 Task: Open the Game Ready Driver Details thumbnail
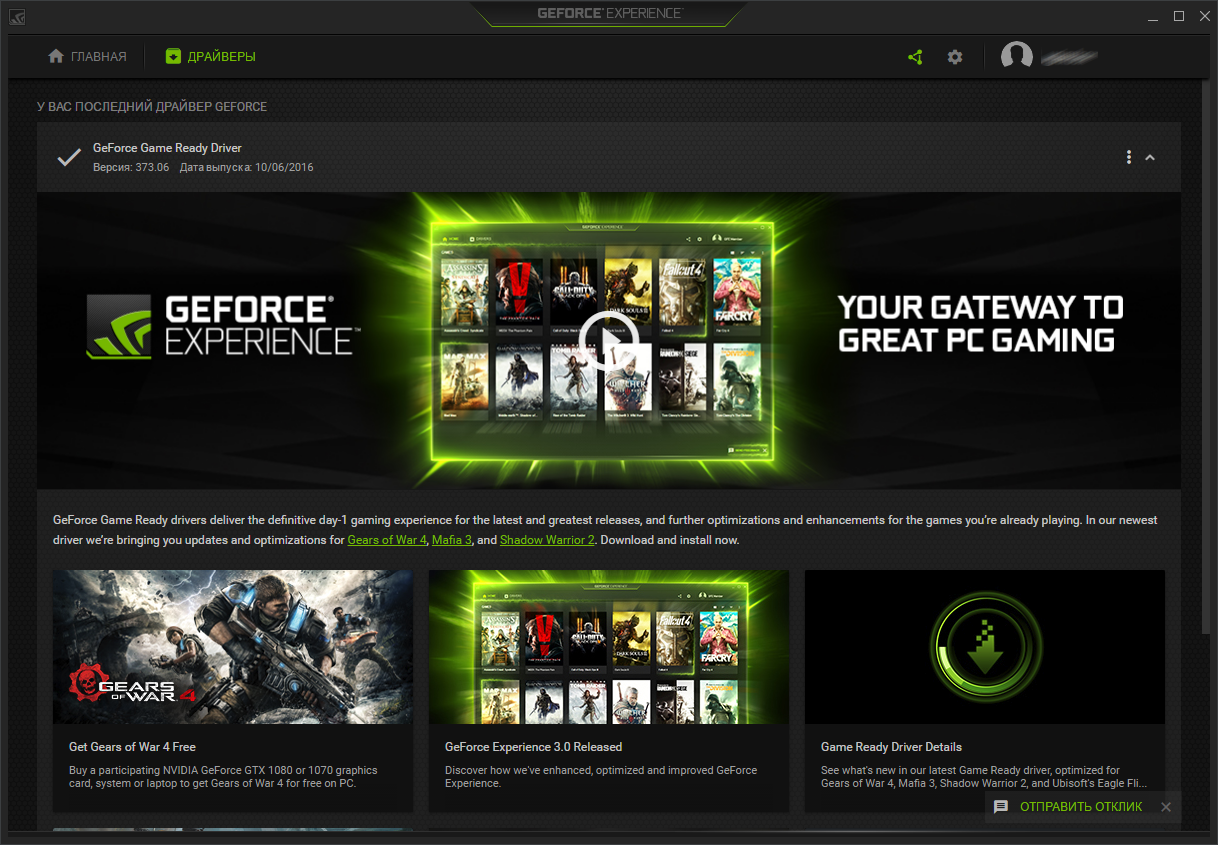985,647
